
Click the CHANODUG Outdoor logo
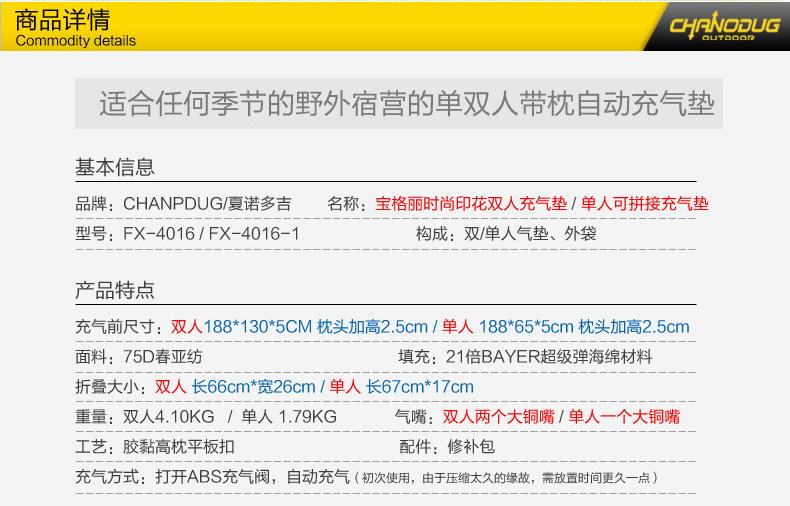click(x=725, y=27)
